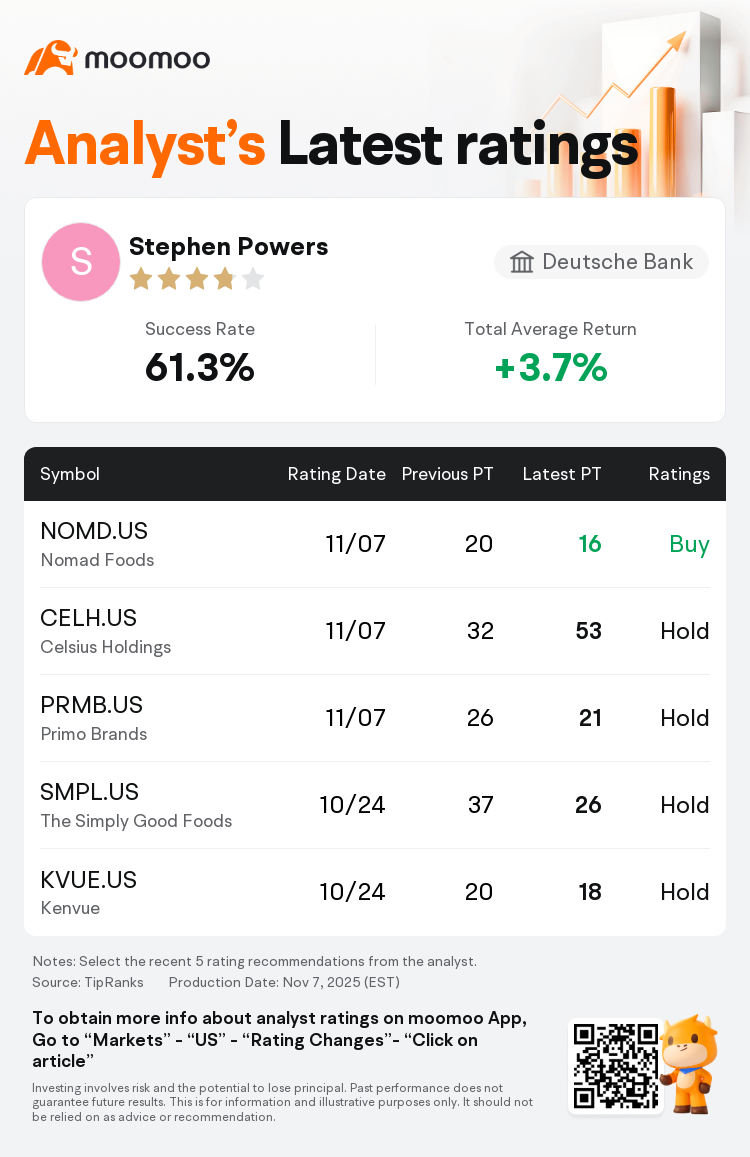Click the QR code image

[614, 1066]
